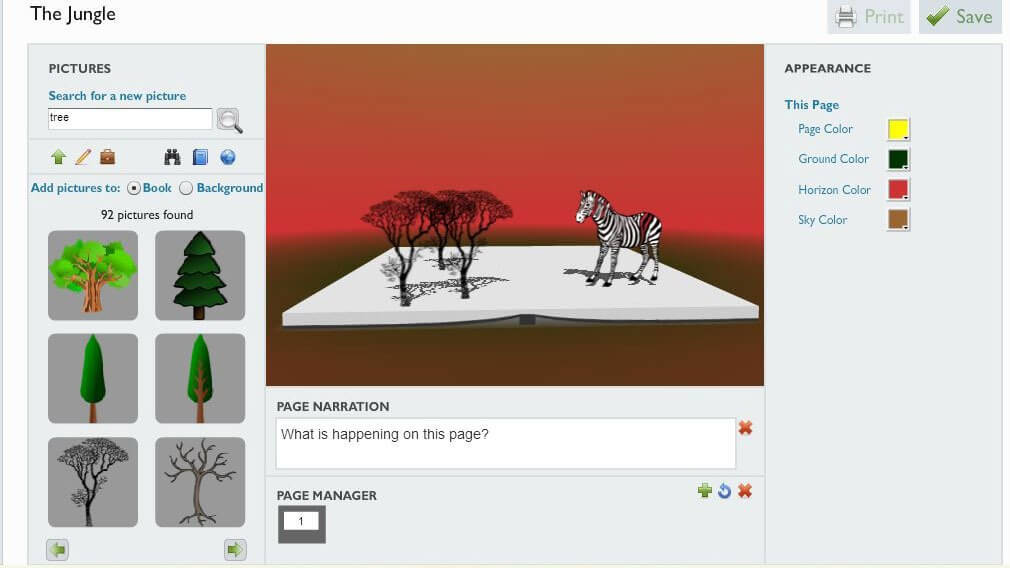Delete the page narration with red X
Screen dimensions: 1010x568
[x=745, y=428]
